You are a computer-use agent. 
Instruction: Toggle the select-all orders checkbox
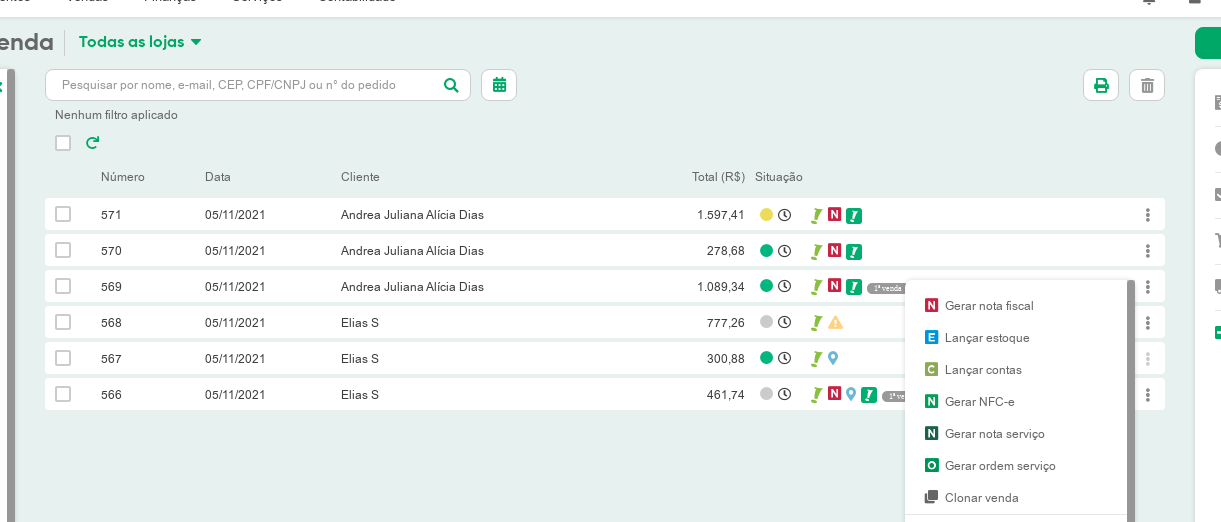click(x=63, y=143)
